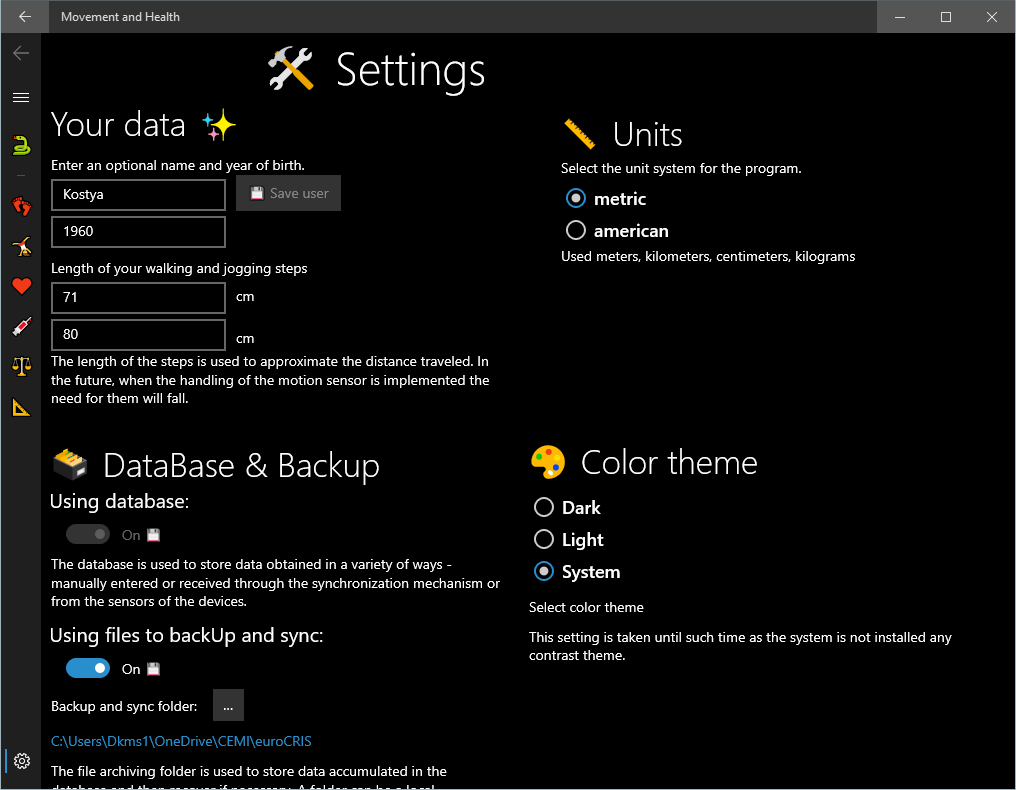Image resolution: width=1016 pixels, height=790 pixels.
Task: Select the american units radio button
Action: 576,231
